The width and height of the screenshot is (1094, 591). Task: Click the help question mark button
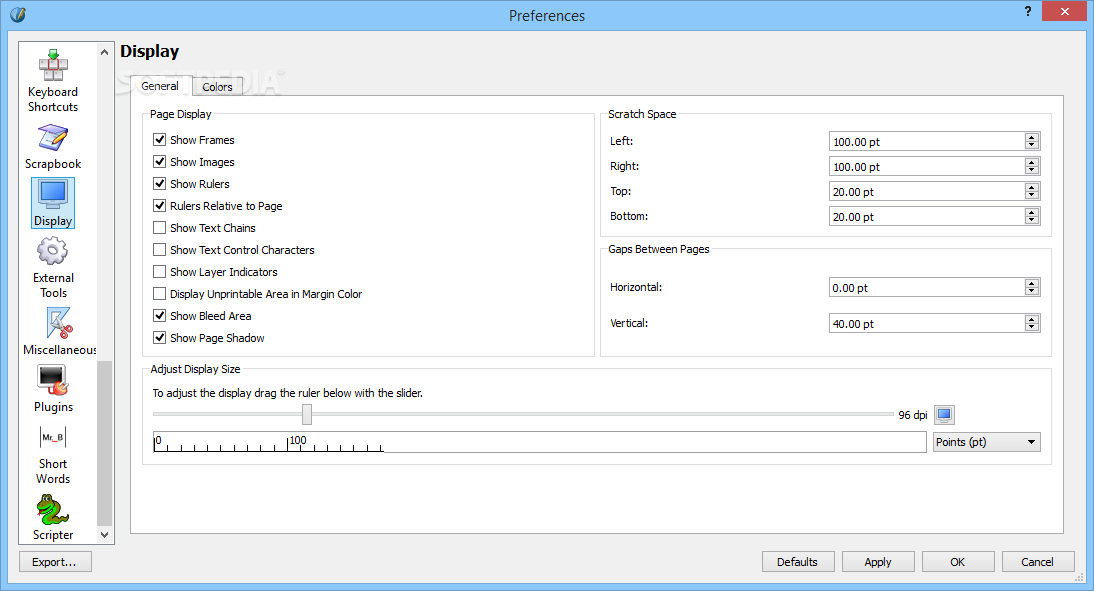pos(1028,11)
